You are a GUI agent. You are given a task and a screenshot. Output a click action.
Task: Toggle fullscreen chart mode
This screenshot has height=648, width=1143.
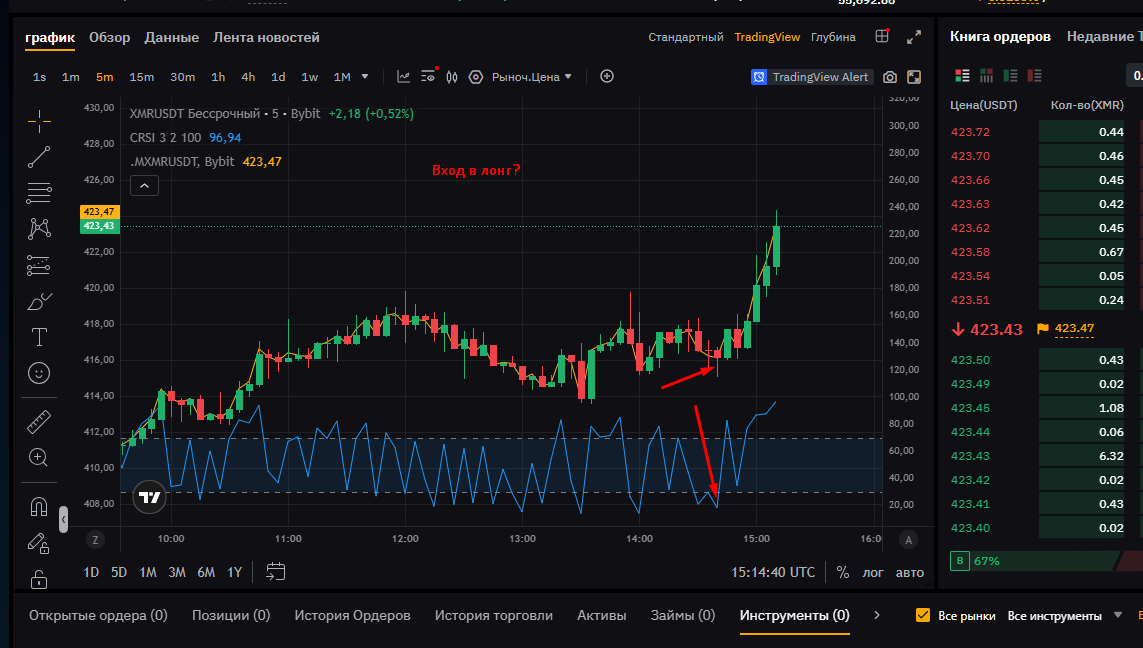click(x=913, y=77)
